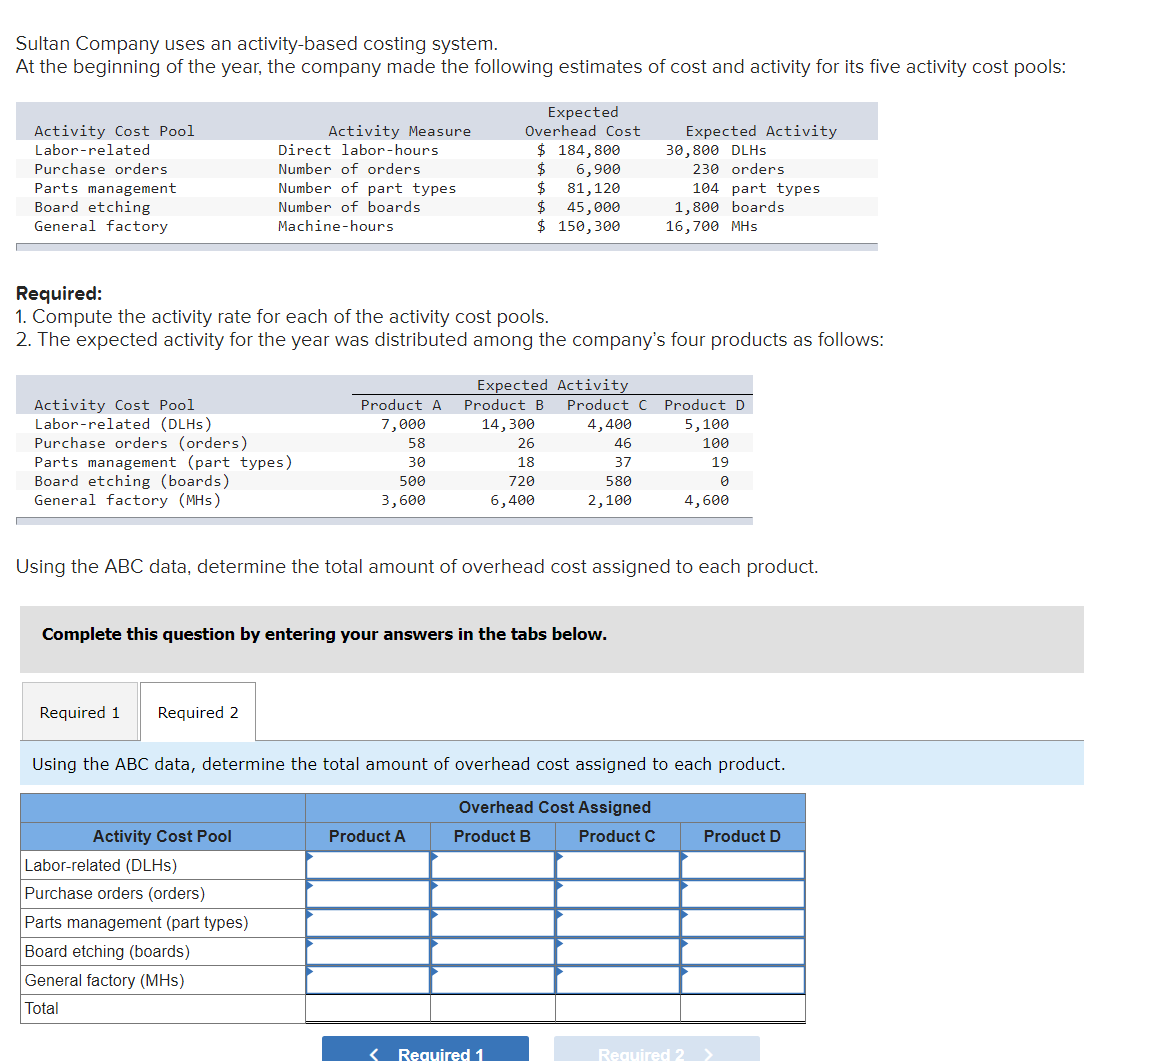Click the blue marker in Board etching Product C cell
Screen dimensions: 1164x1061
(558, 943)
